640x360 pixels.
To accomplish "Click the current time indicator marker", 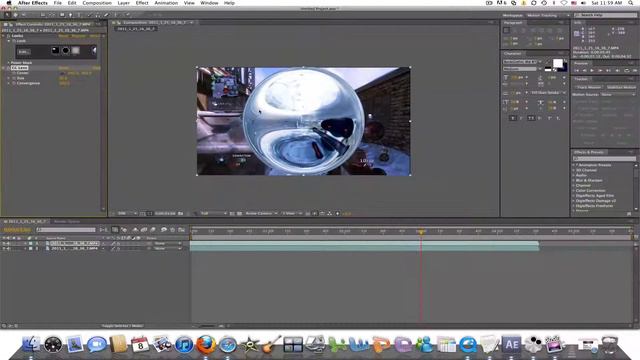I will tap(421, 231).
